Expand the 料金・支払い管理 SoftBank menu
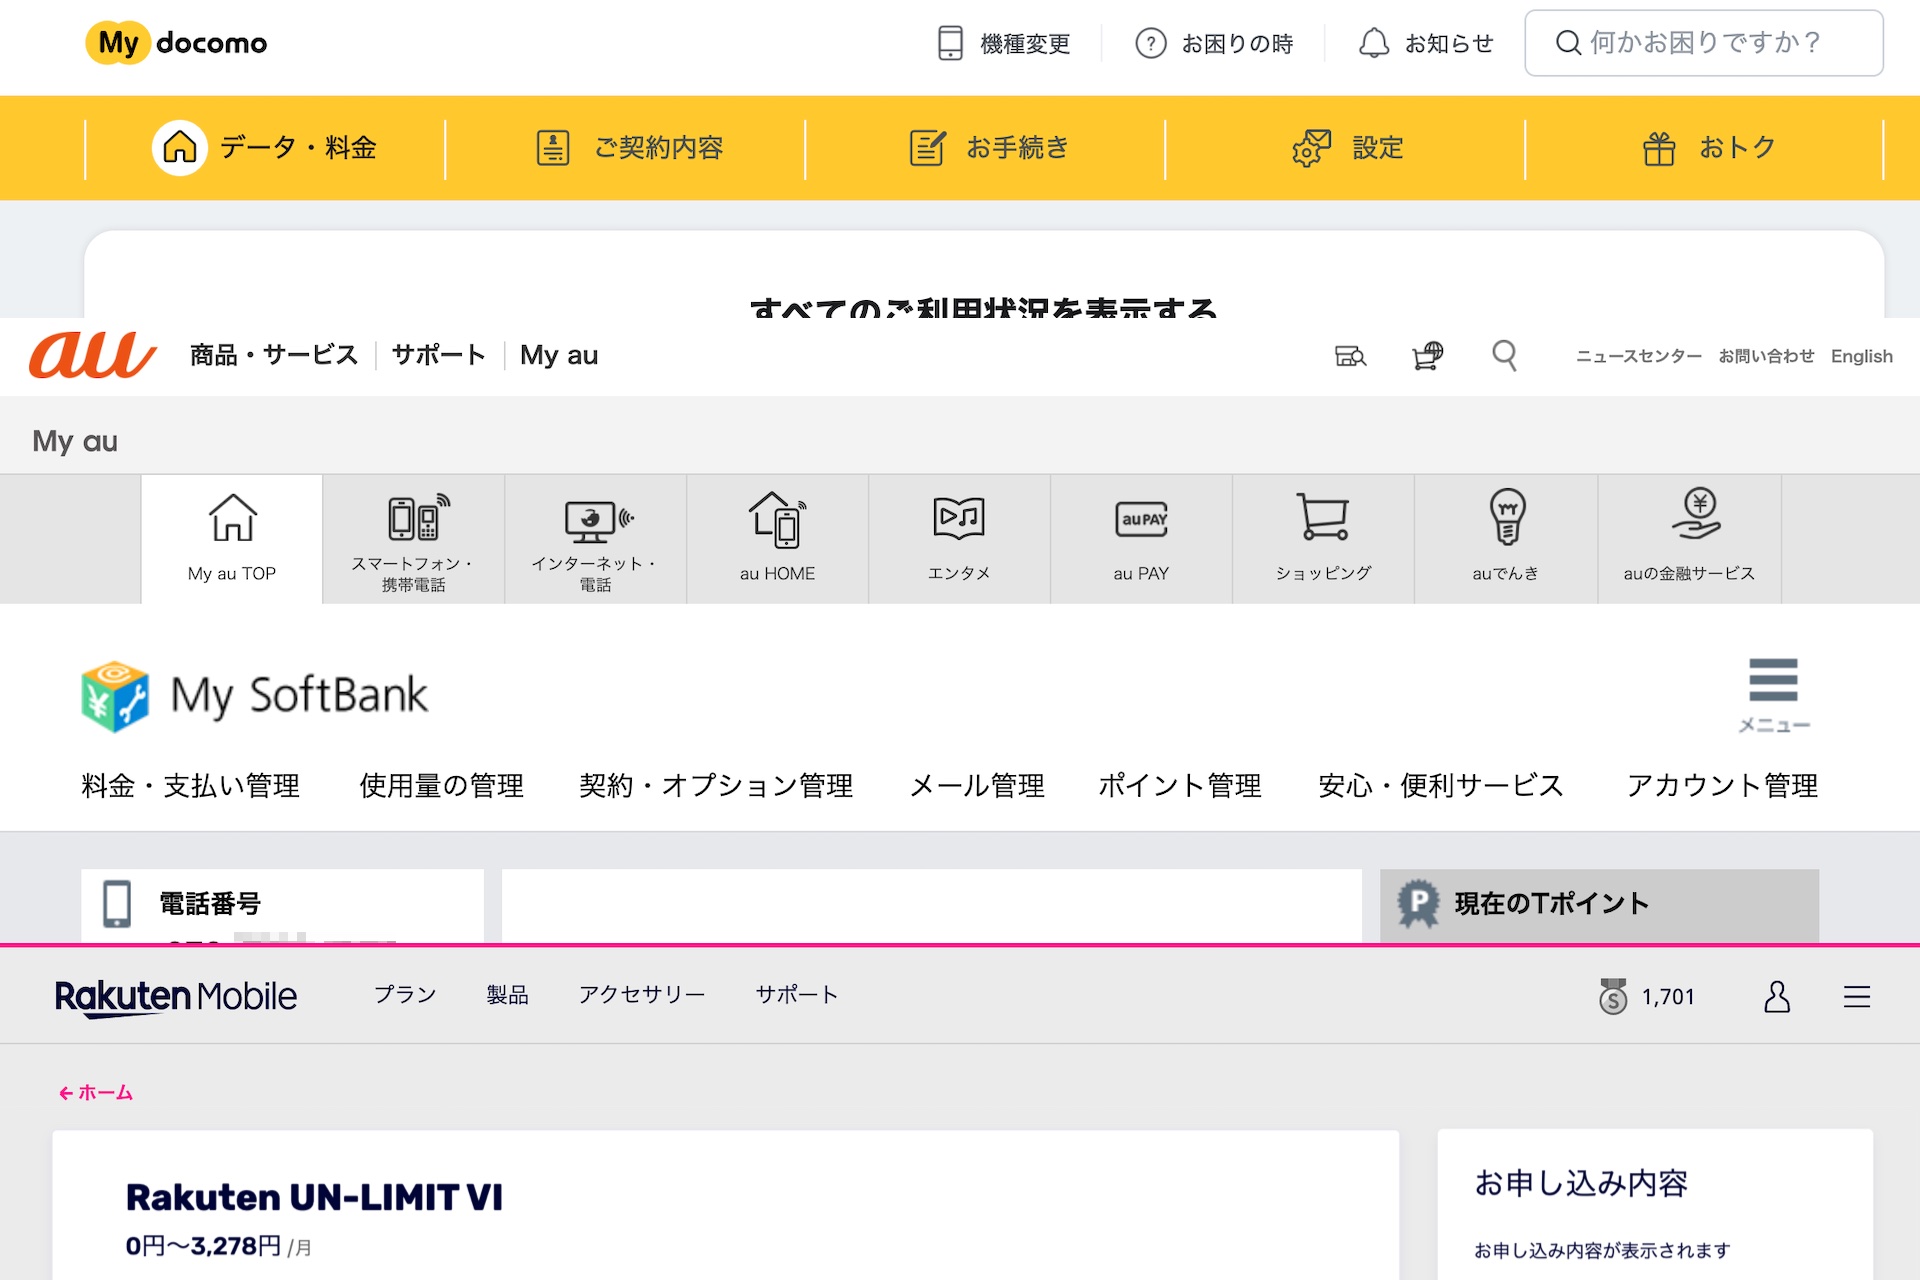This screenshot has height=1280, width=1920. (190, 786)
